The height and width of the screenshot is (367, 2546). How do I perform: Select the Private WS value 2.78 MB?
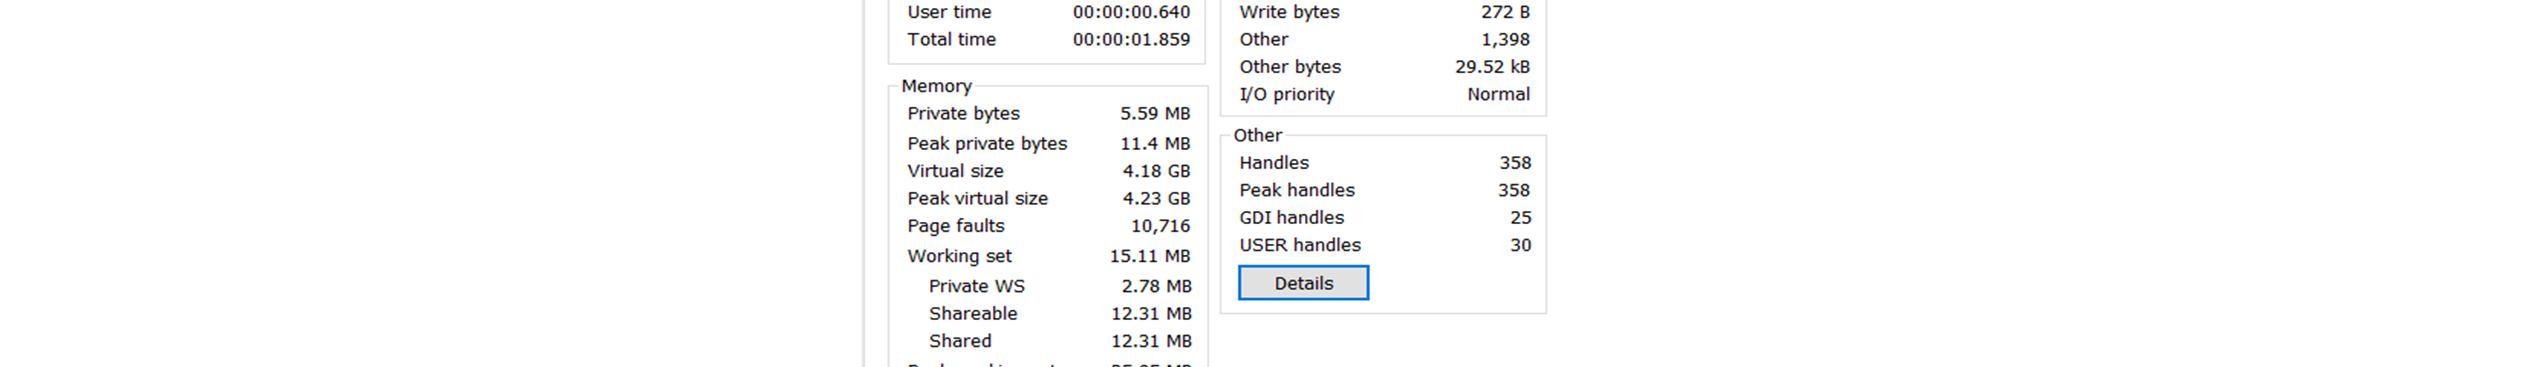1156,286
